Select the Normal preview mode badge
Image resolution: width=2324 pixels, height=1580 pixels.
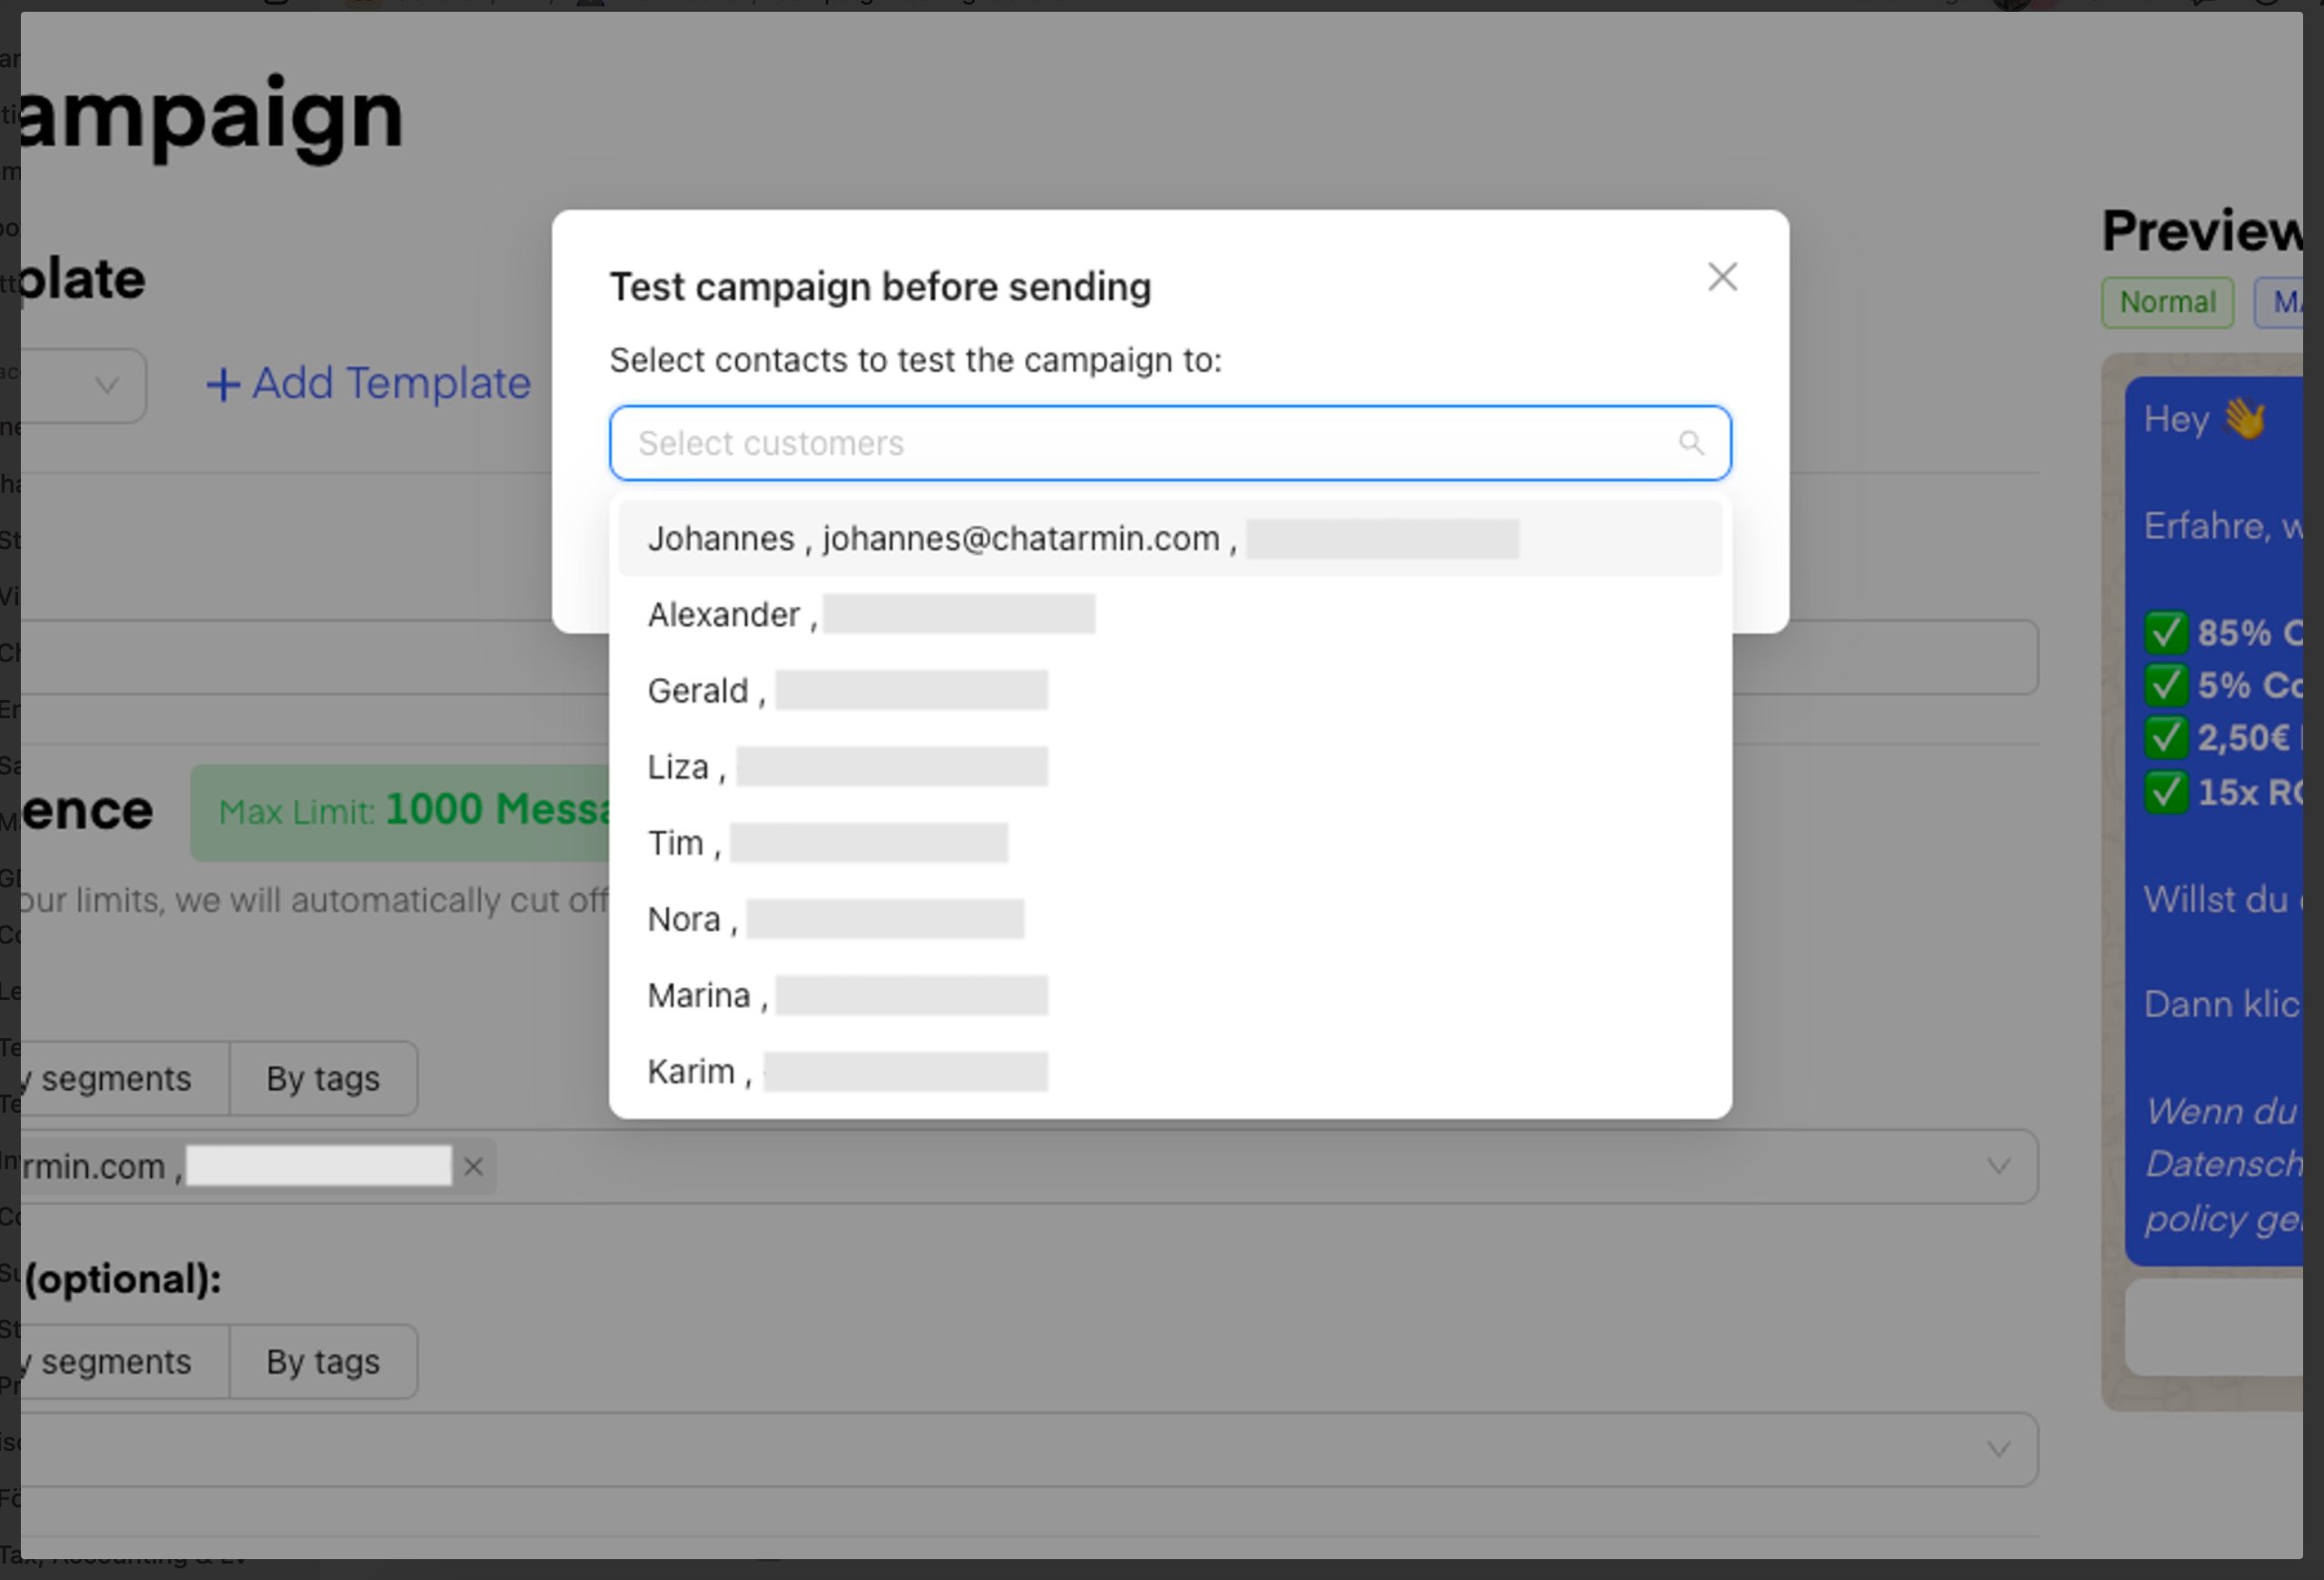tap(2167, 302)
